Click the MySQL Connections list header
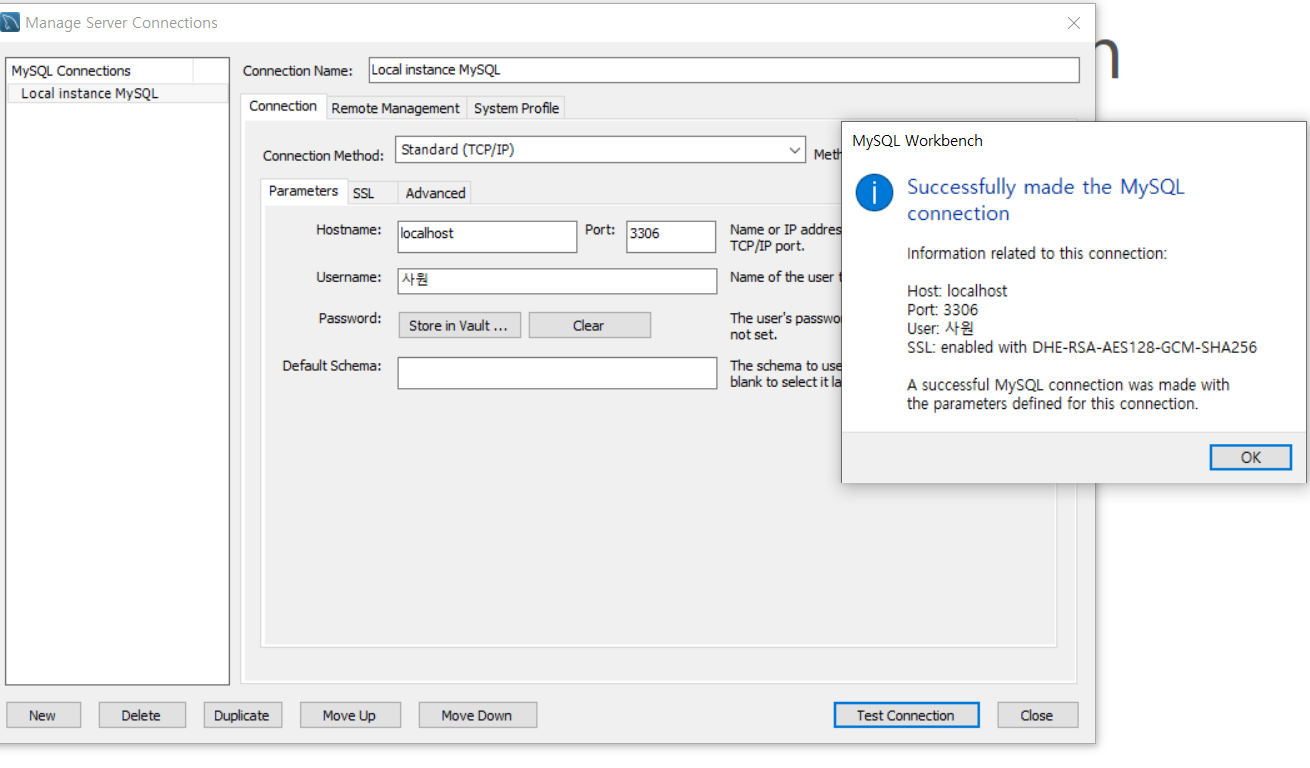This screenshot has height=768, width=1310. tap(100, 71)
